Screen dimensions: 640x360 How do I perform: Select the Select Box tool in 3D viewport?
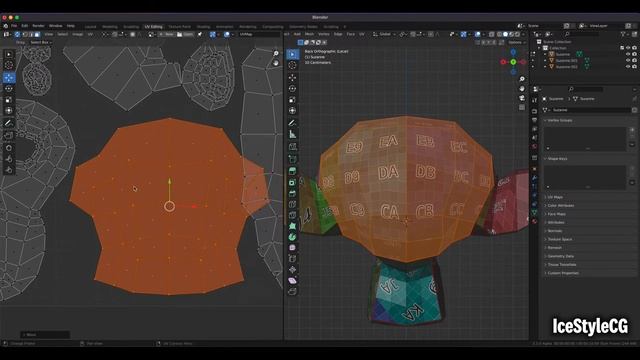click(292, 54)
